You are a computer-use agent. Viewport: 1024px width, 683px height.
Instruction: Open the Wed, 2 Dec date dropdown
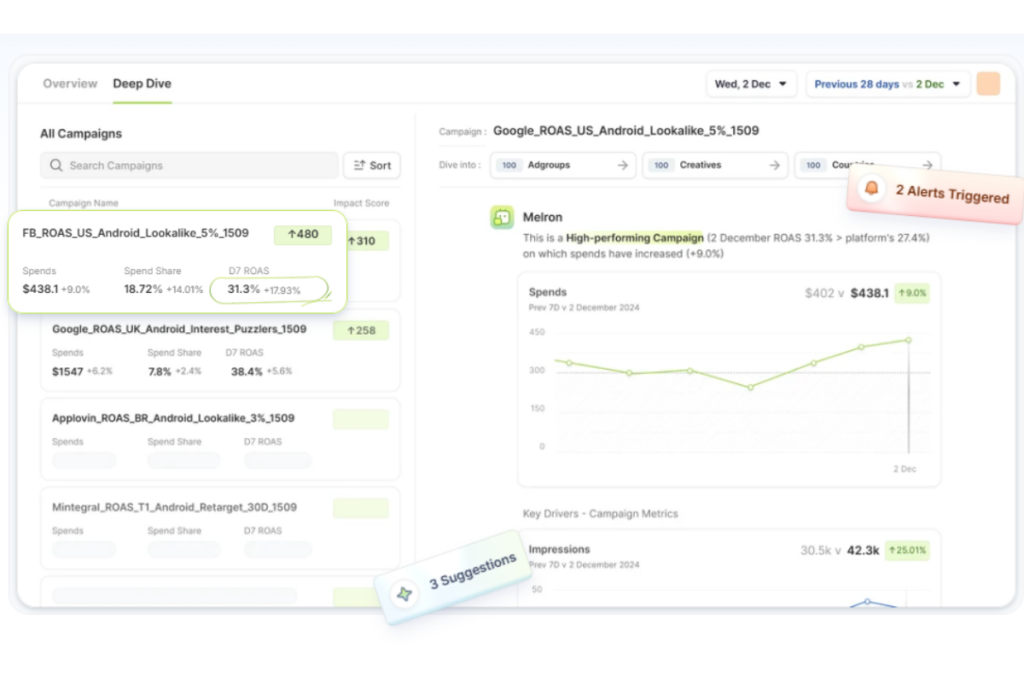(751, 84)
